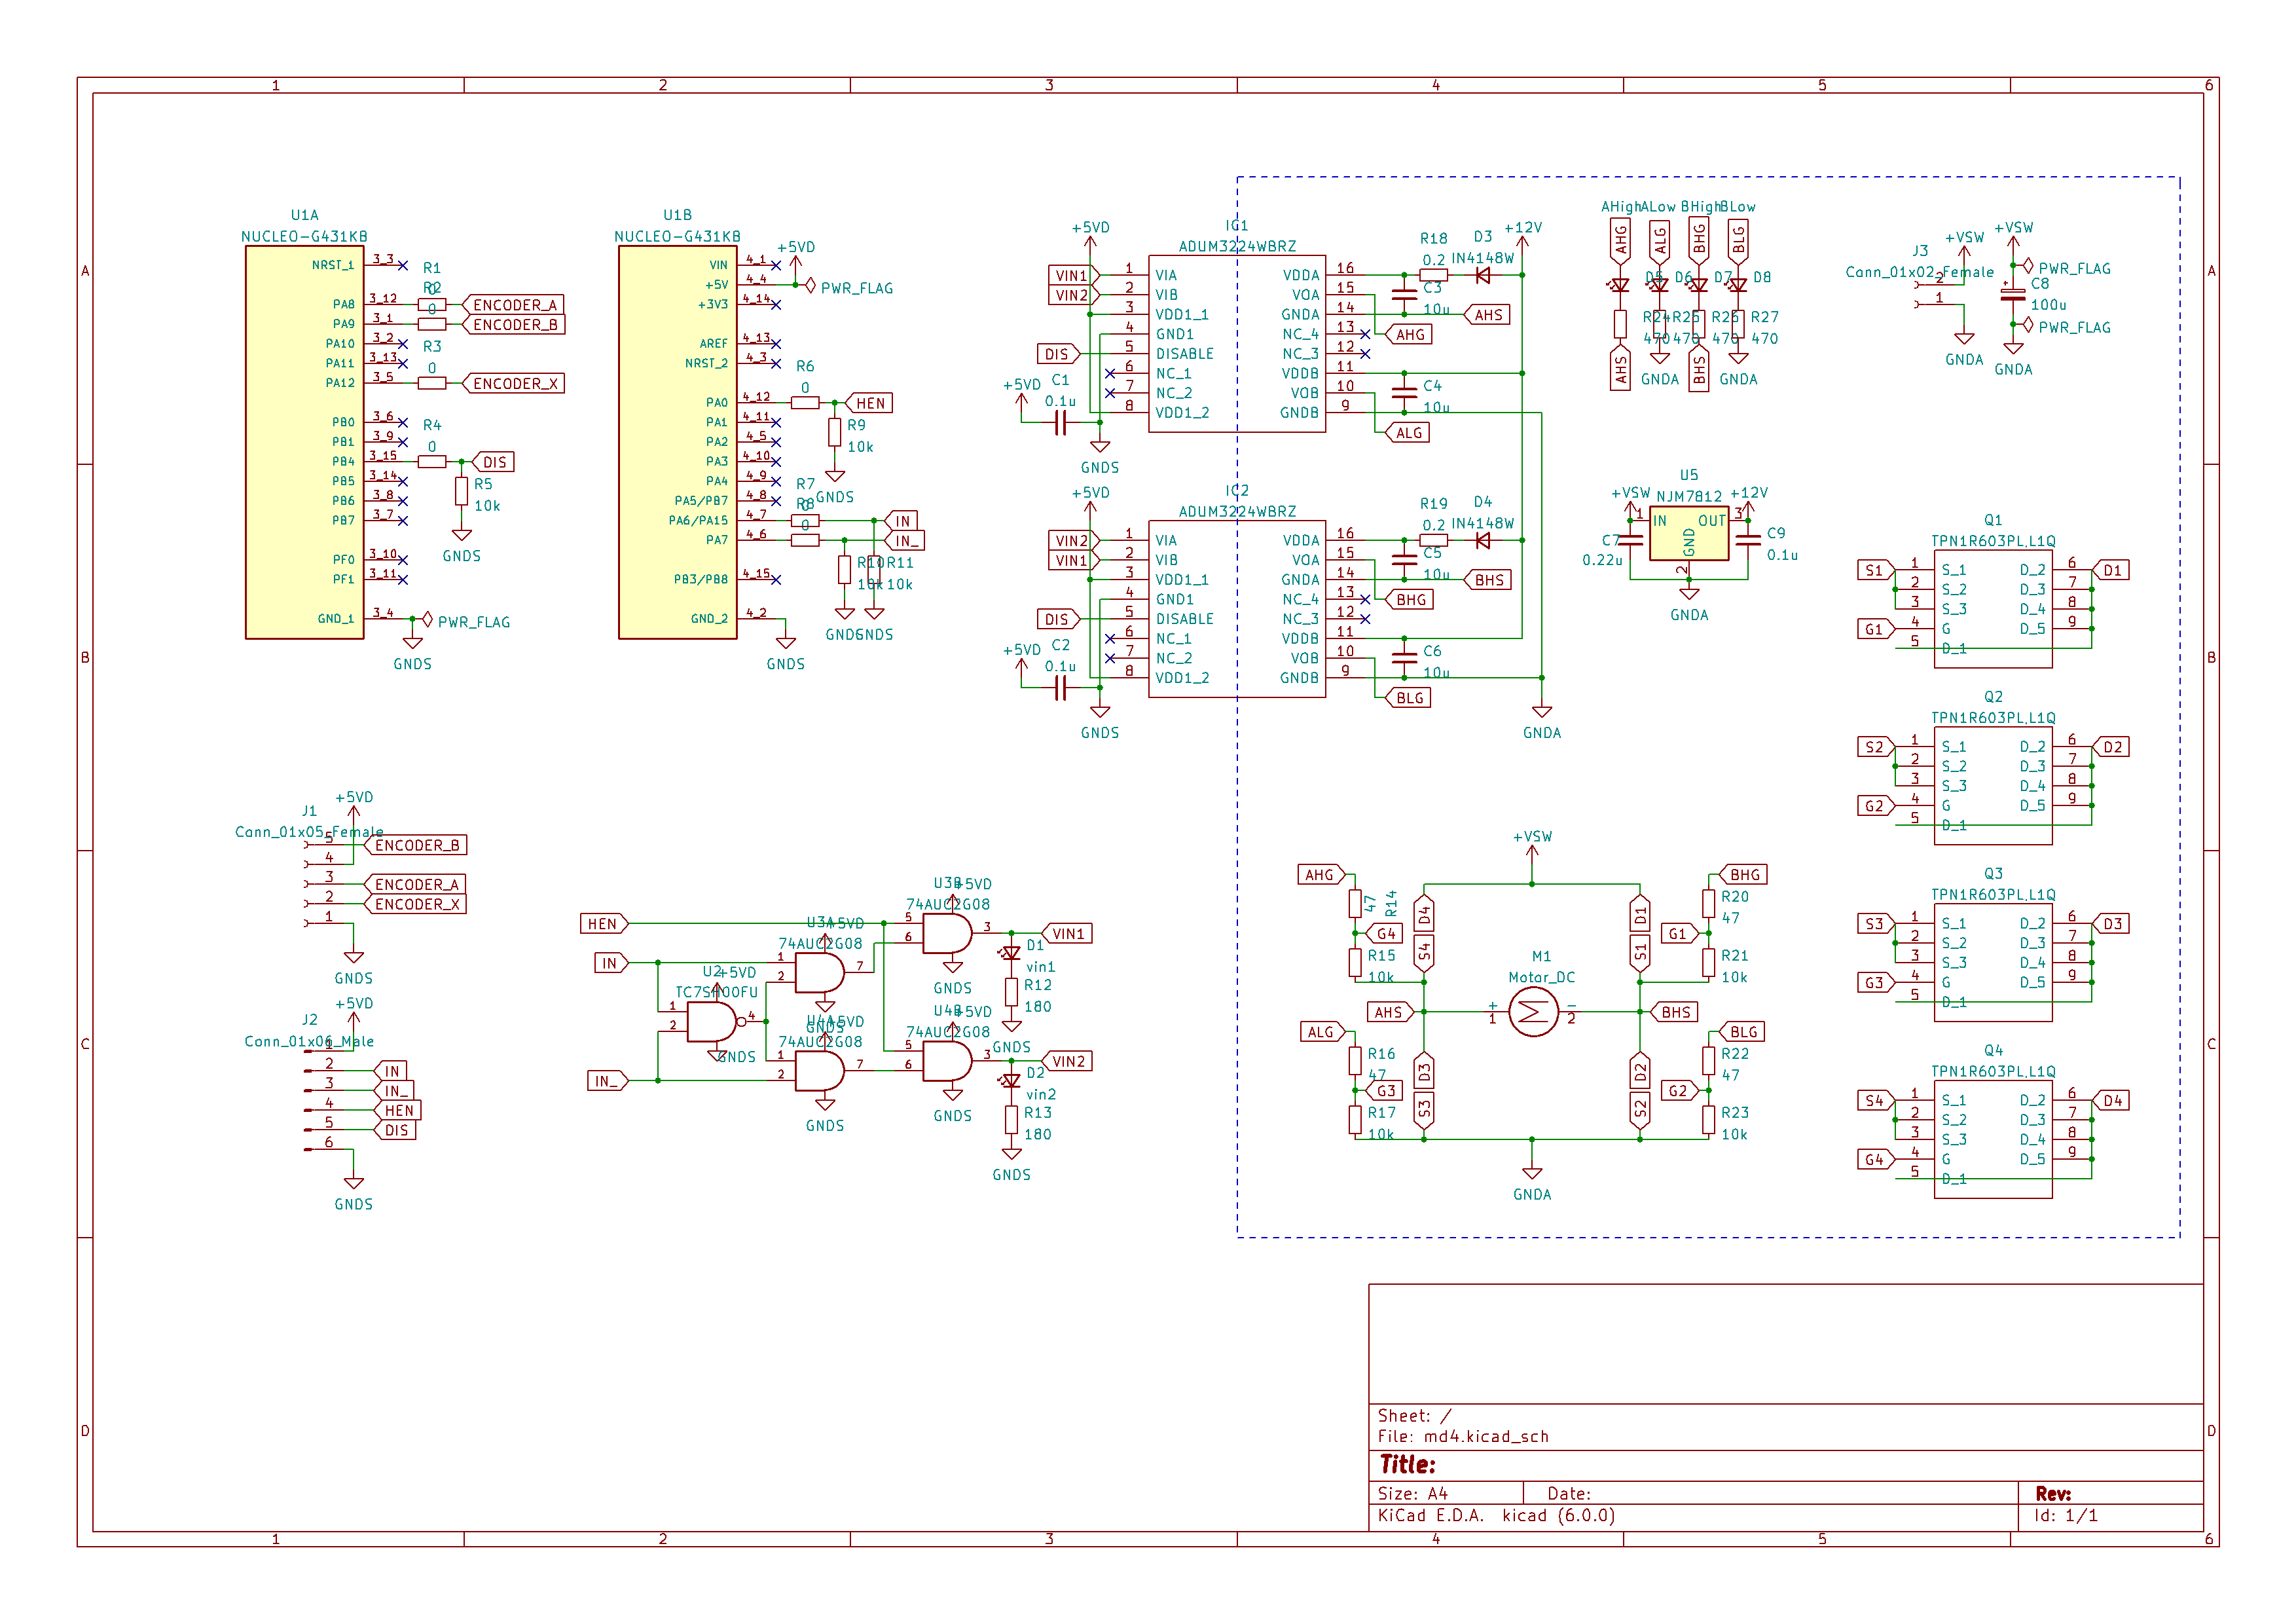Click the Sheet: / text in title block
2296x1624 pixels.
(1414, 1416)
